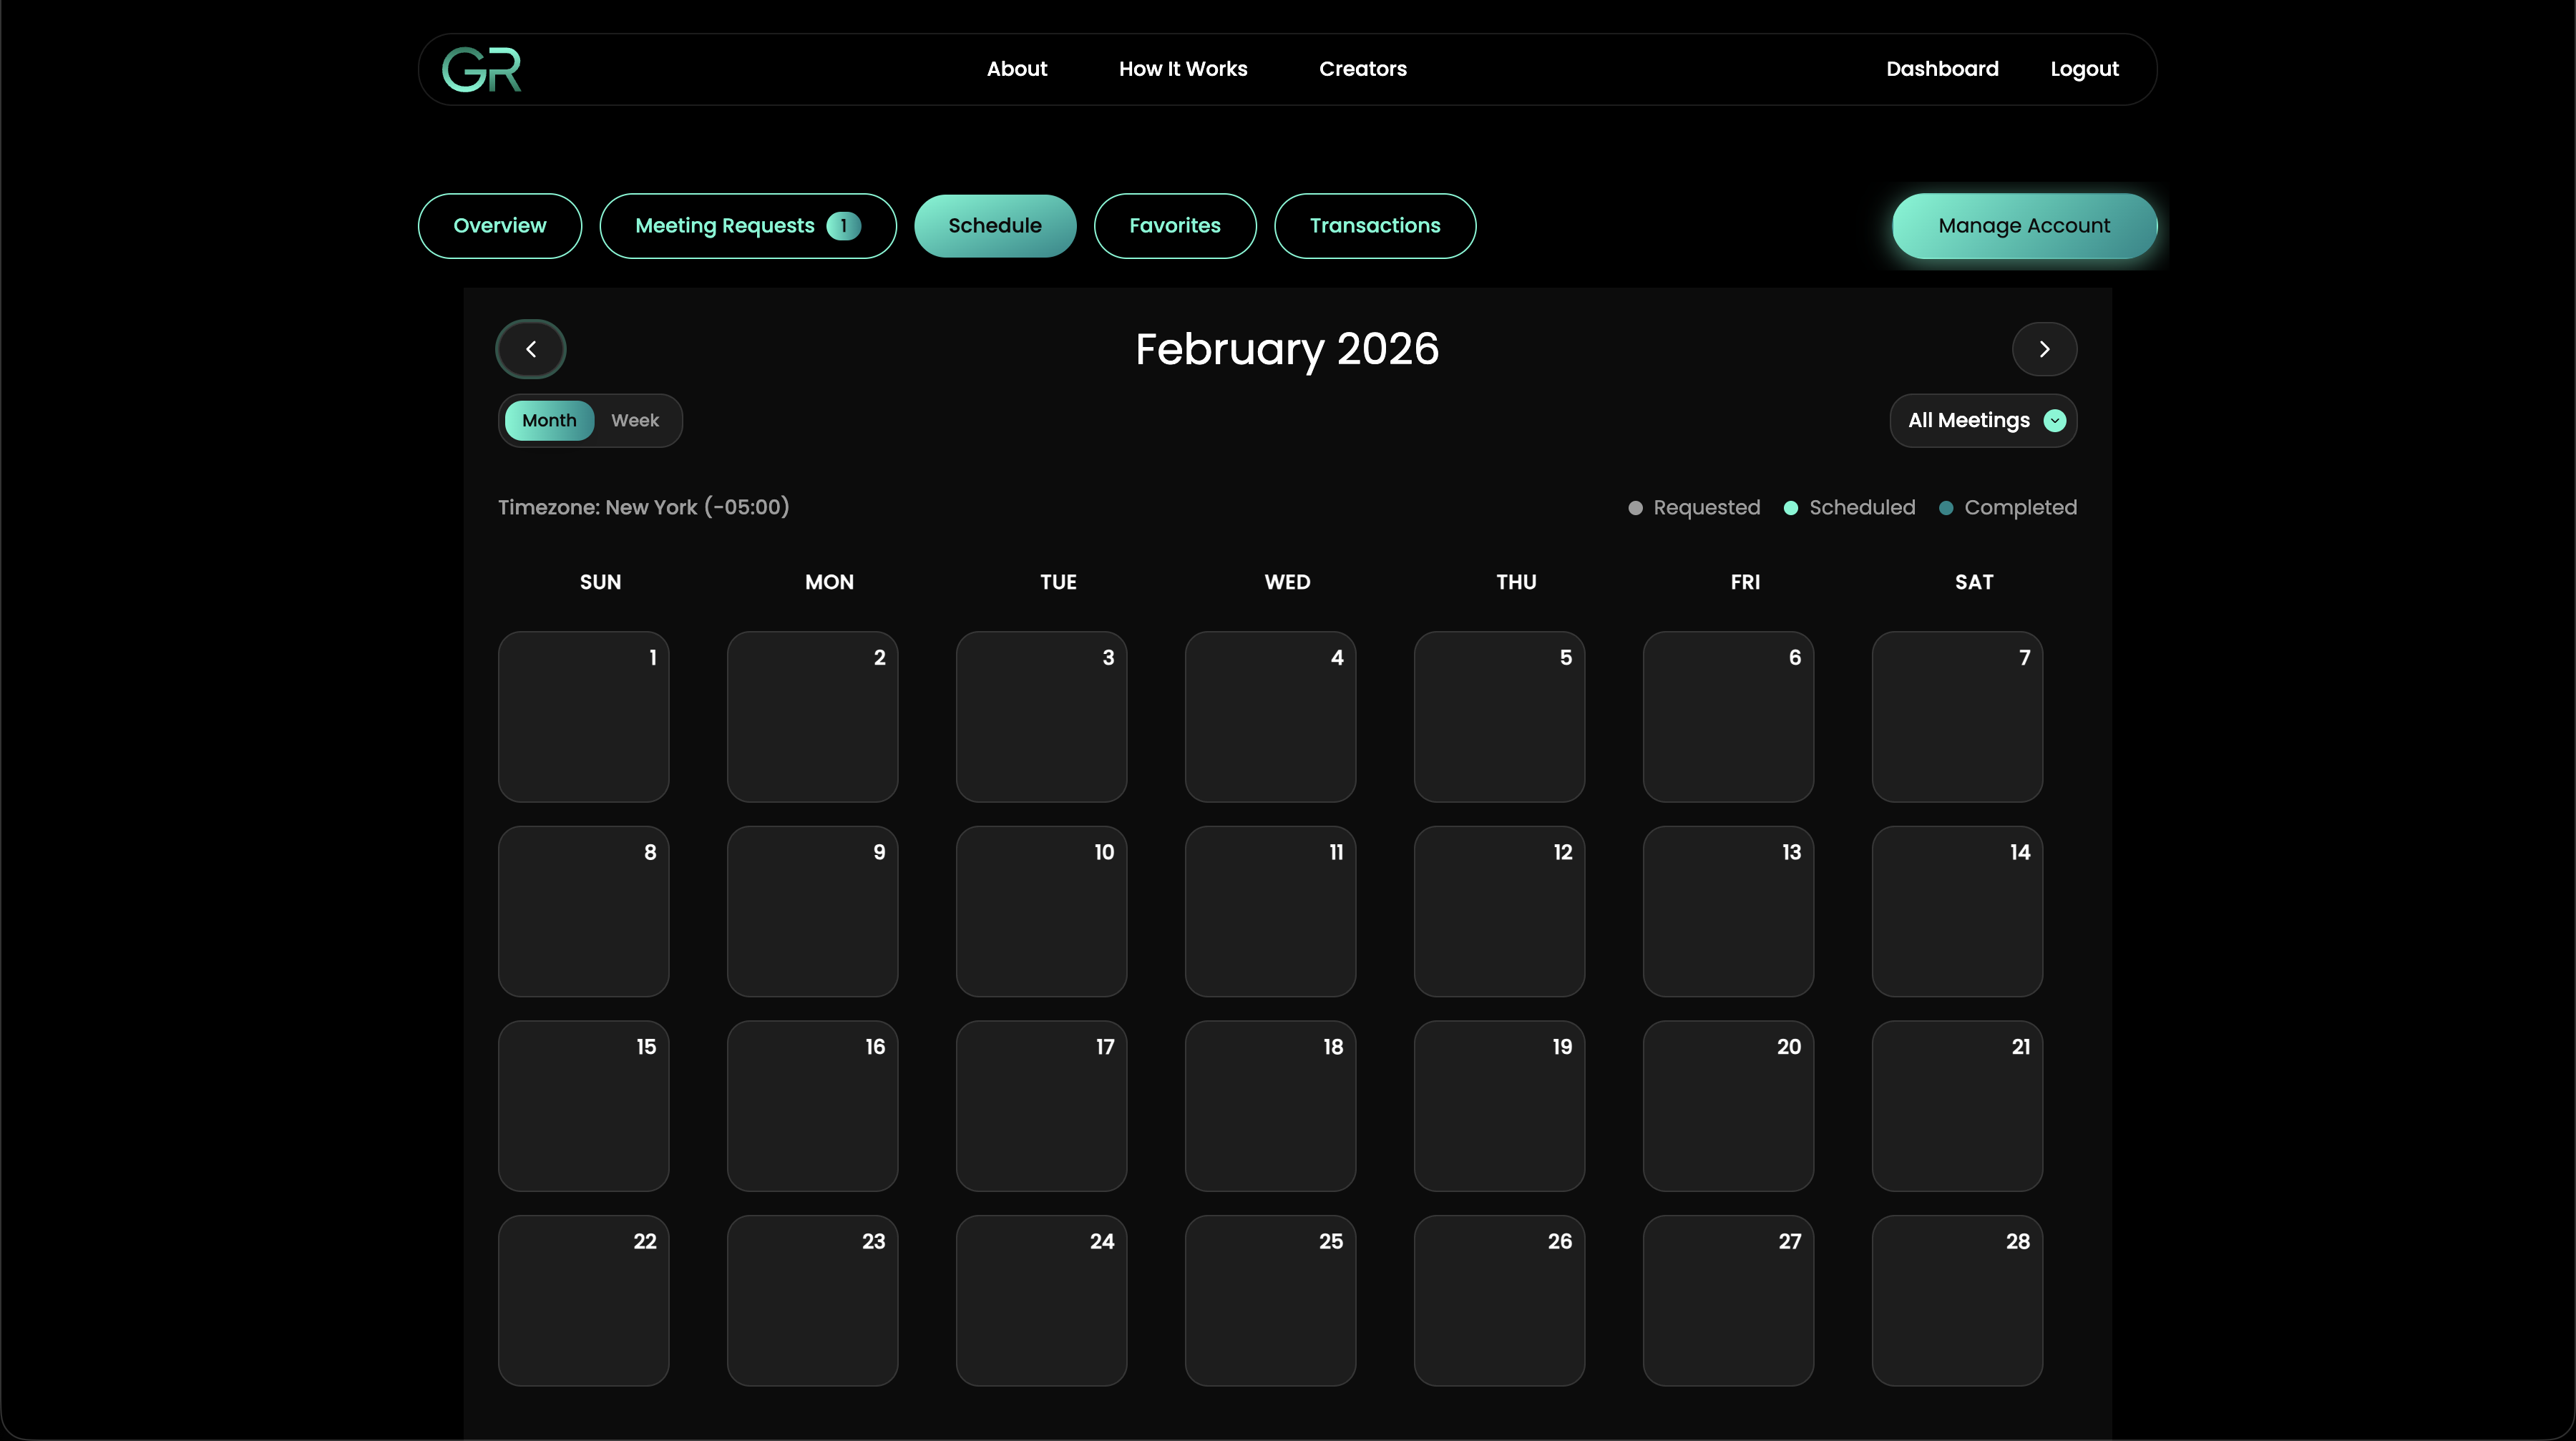The width and height of the screenshot is (2576, 1441).
Task: Click the Timezone: New York label
Action: pos(643,507)
